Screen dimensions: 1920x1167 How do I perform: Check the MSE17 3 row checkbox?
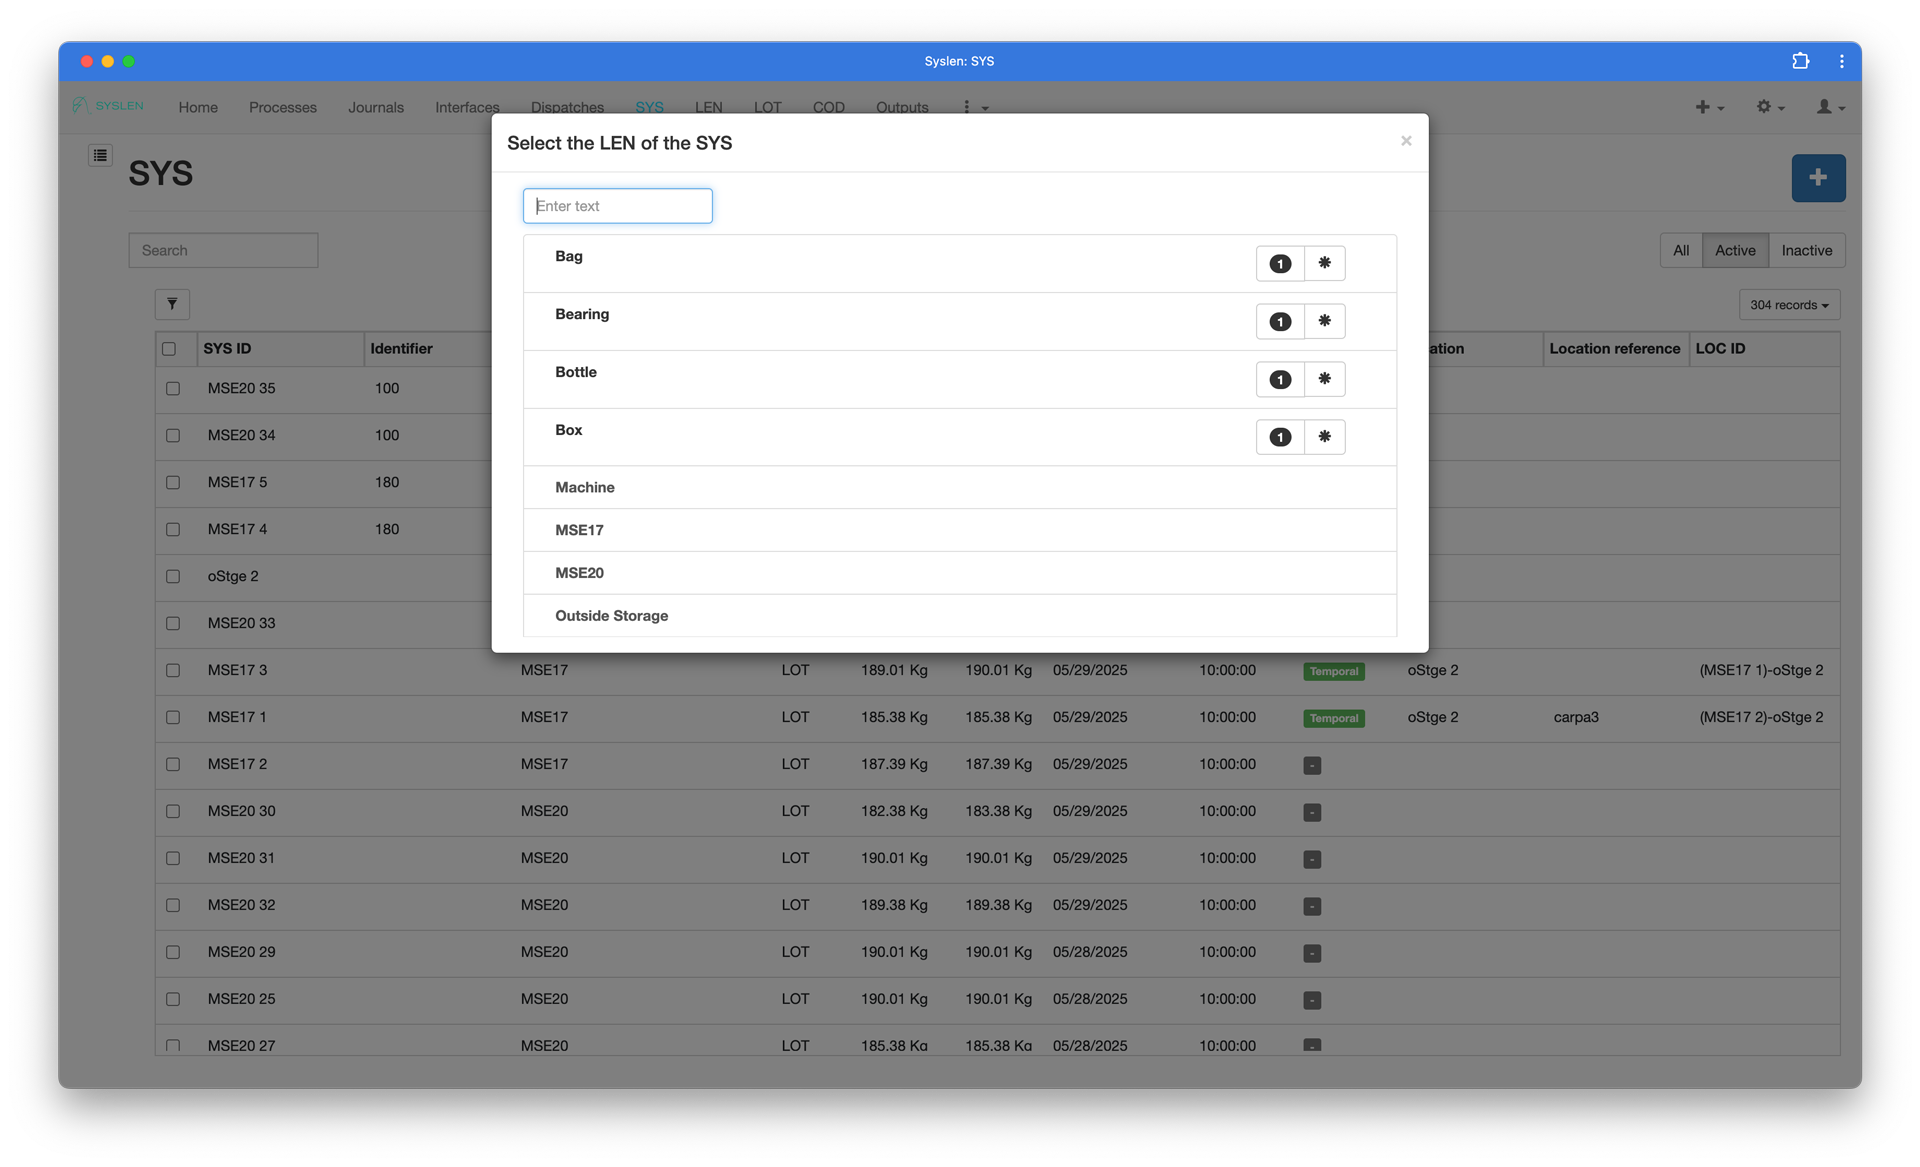pyautogui.click(x=173, y=670)
